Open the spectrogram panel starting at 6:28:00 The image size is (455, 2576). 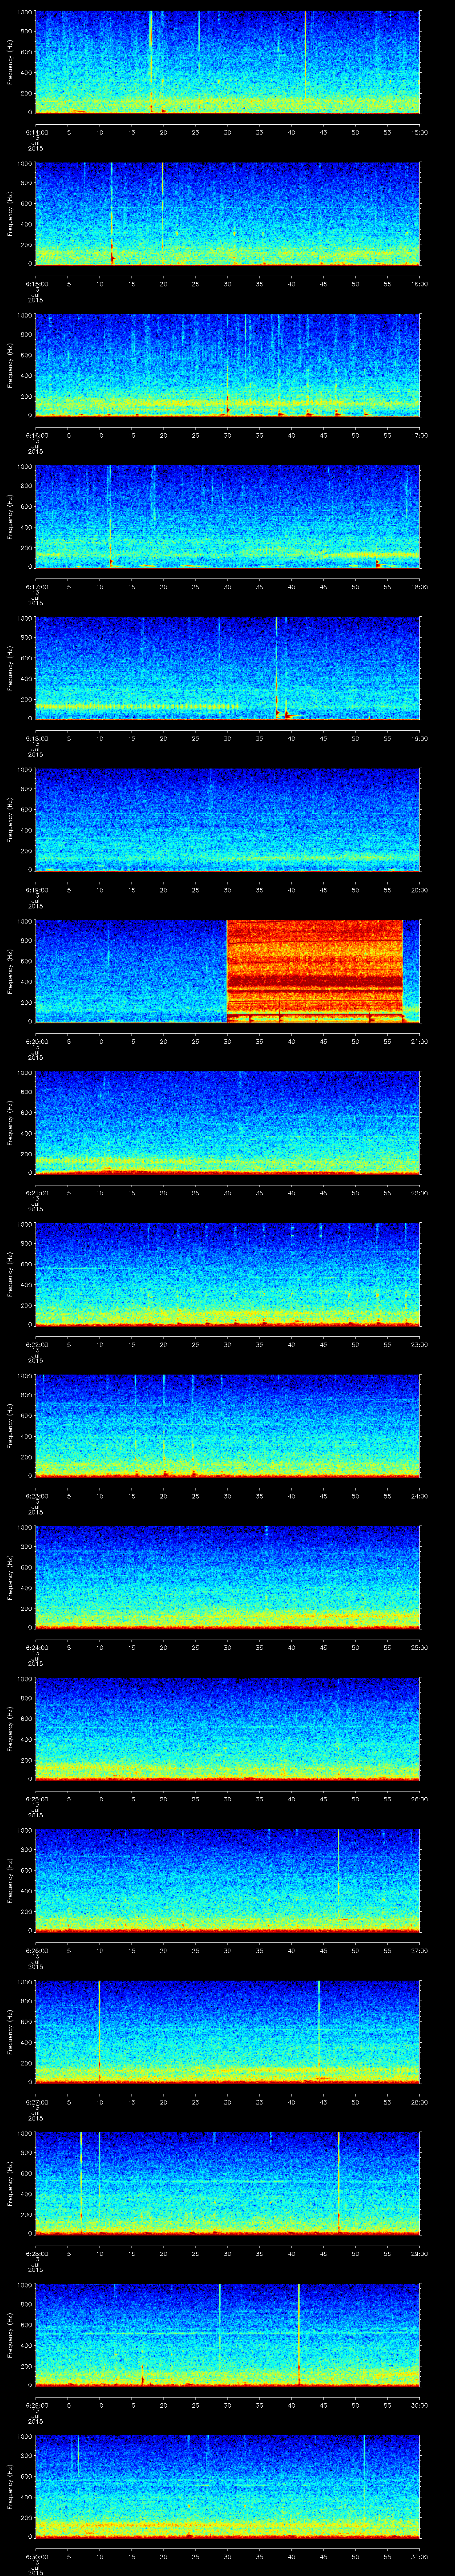click(228, 2183)
